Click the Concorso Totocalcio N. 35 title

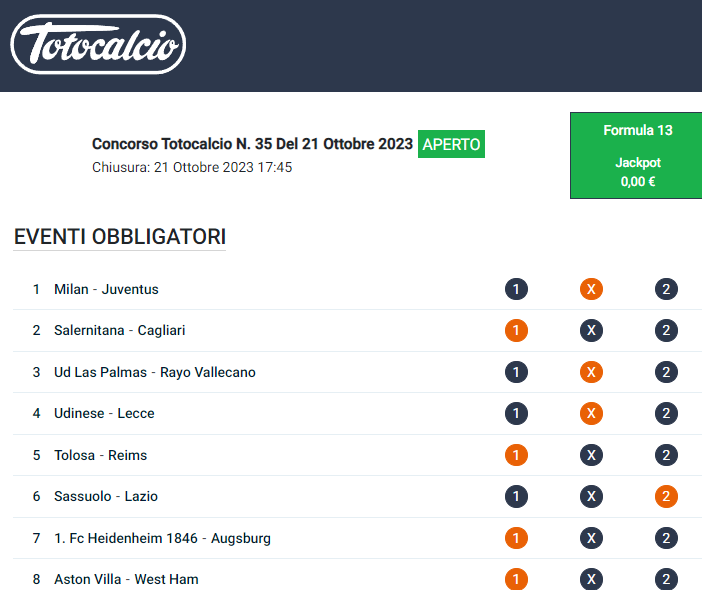(x=252, y=144)
